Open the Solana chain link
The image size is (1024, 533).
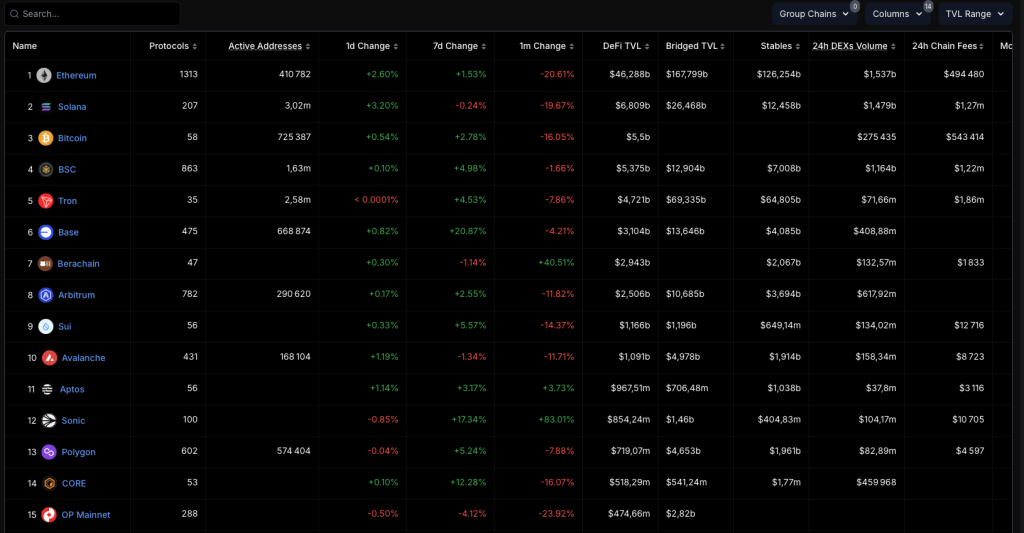(72, 106)
